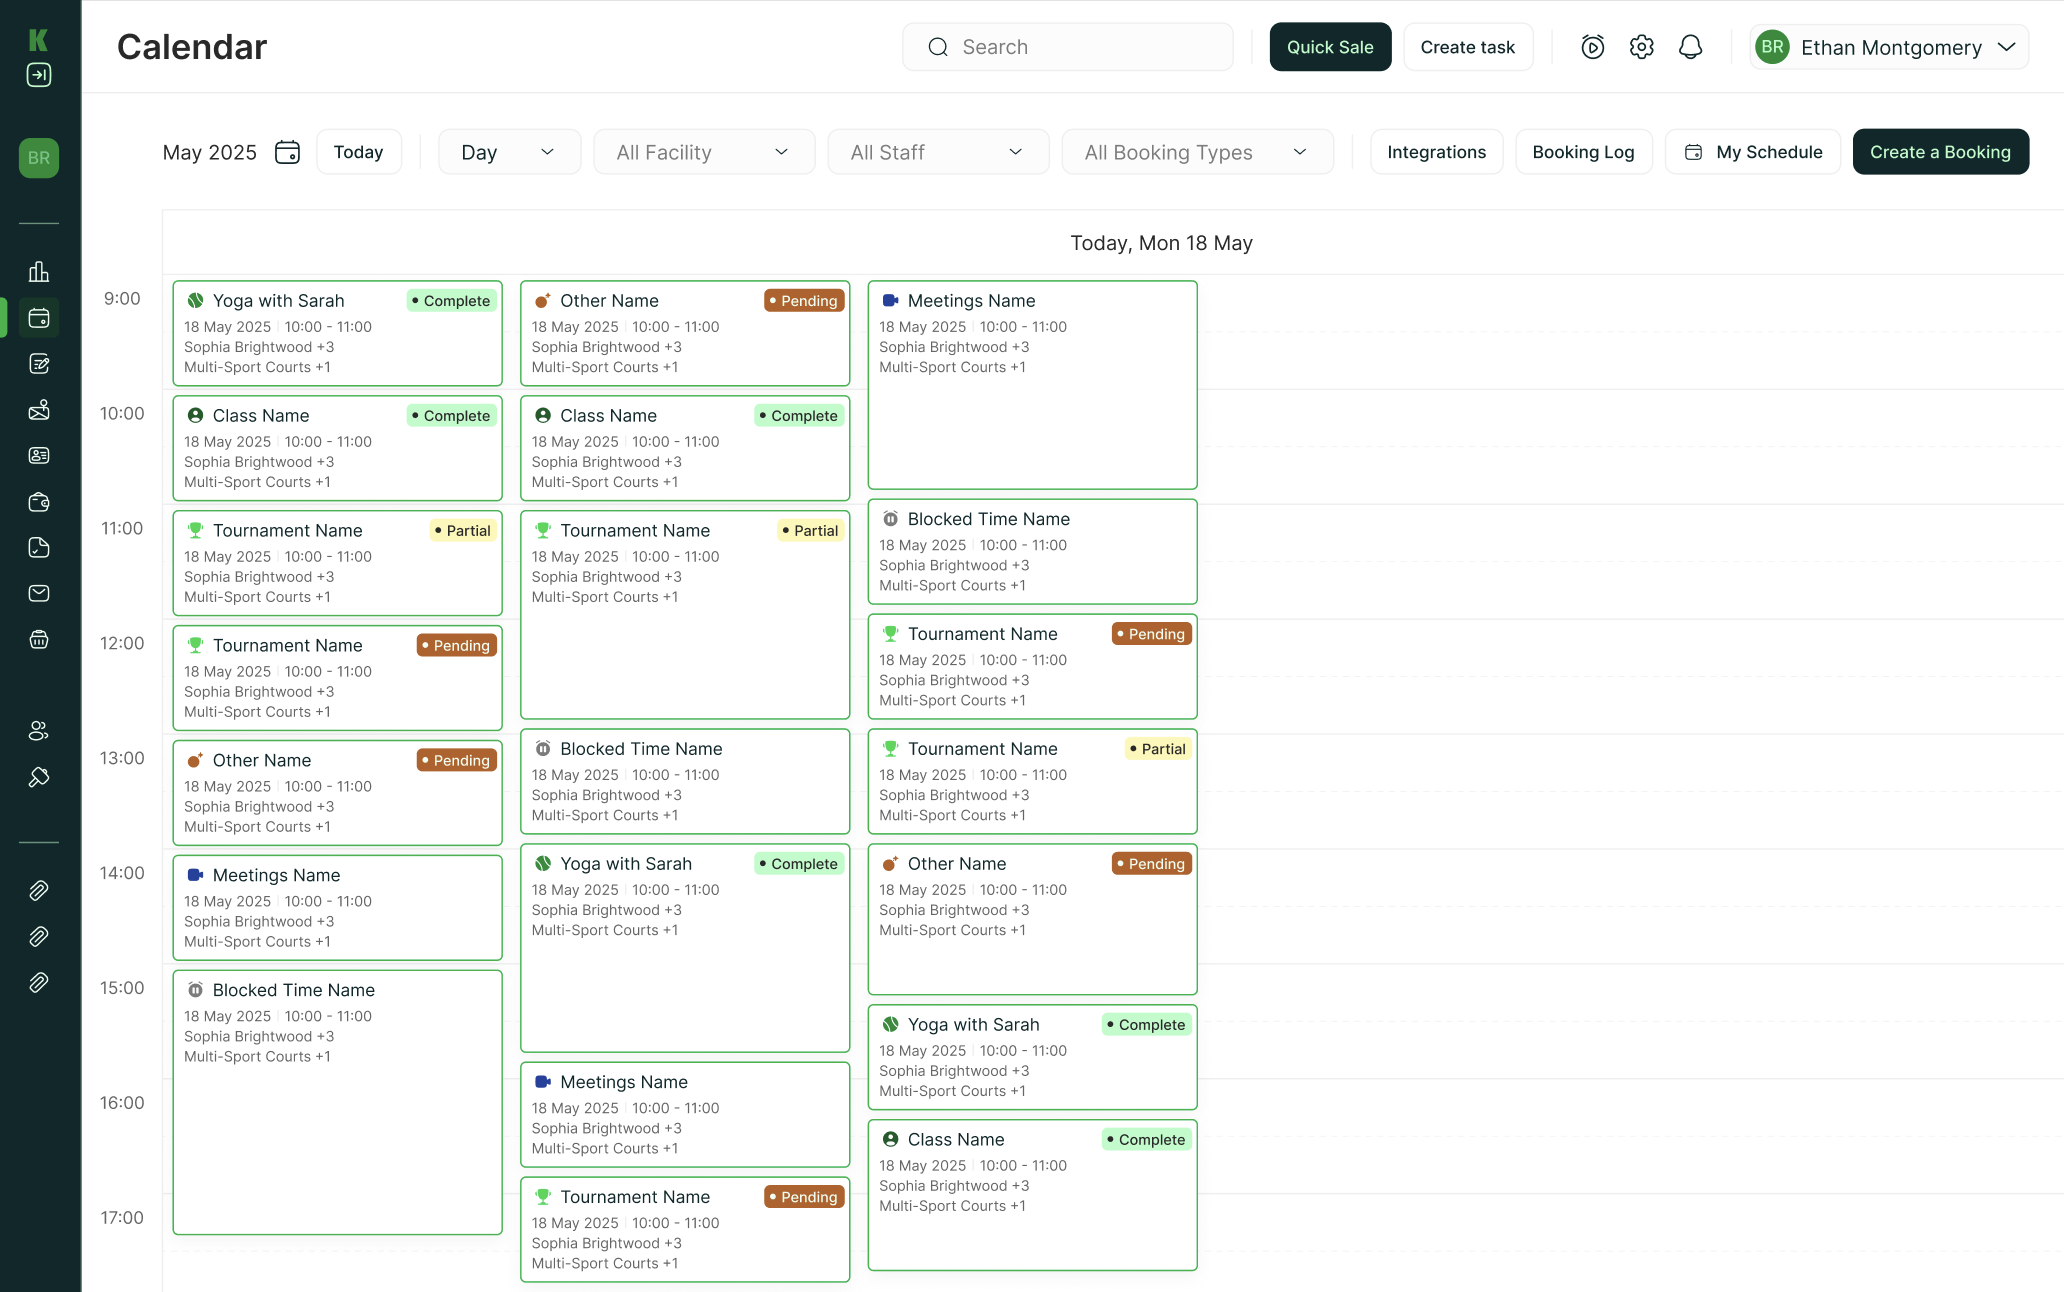2064x1292 pixels.
Task: Select the wallet payments icon in sidebar
Action: point(38,502)
